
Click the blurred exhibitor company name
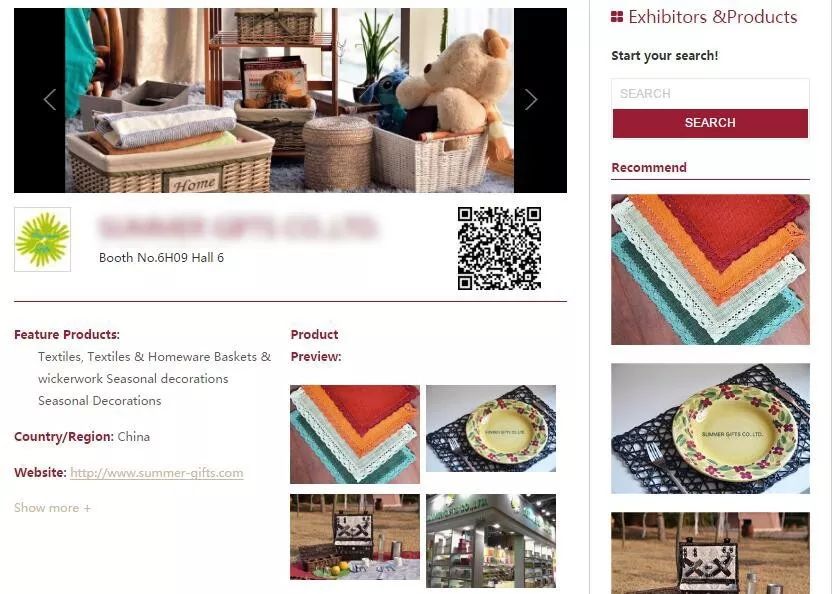pos(238,227)
